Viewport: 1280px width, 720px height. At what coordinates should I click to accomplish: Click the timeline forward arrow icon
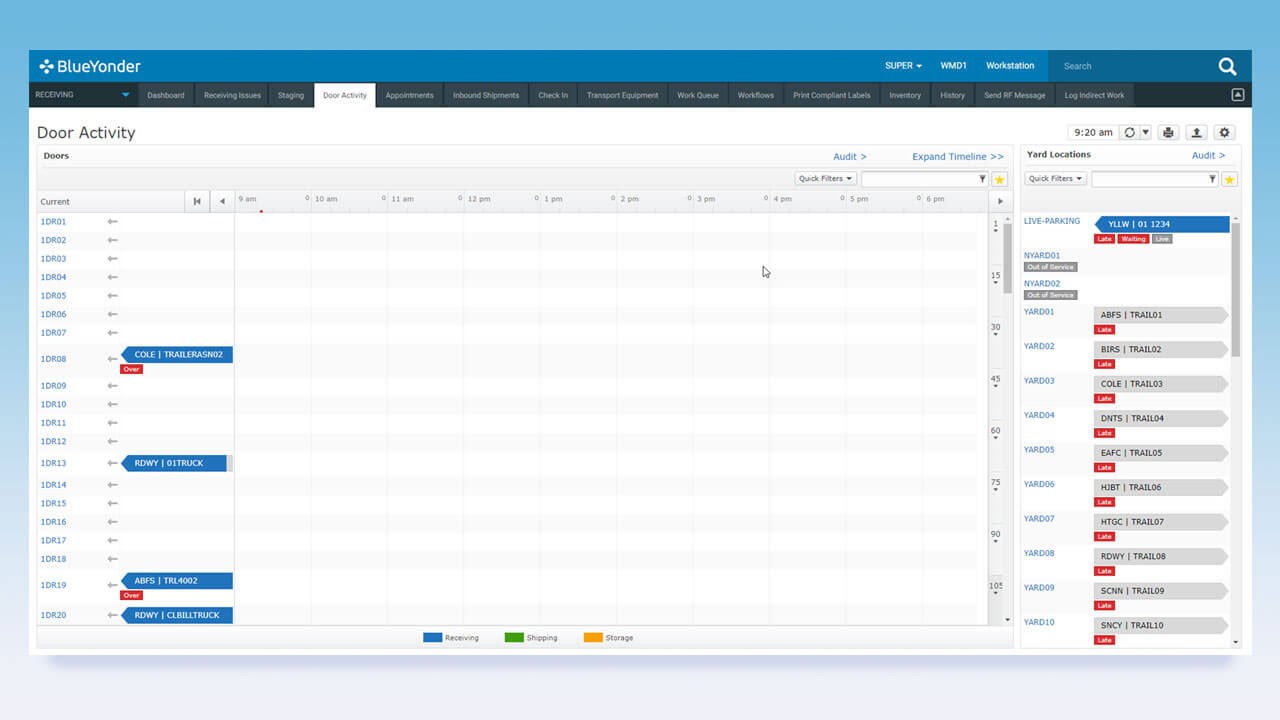coord(999,201)
